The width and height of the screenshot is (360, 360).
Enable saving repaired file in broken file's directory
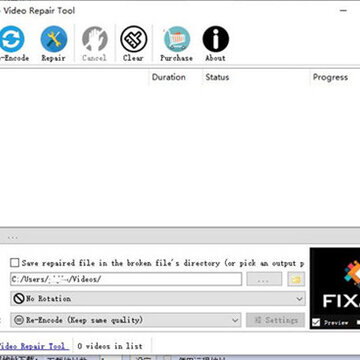[15, 263]
